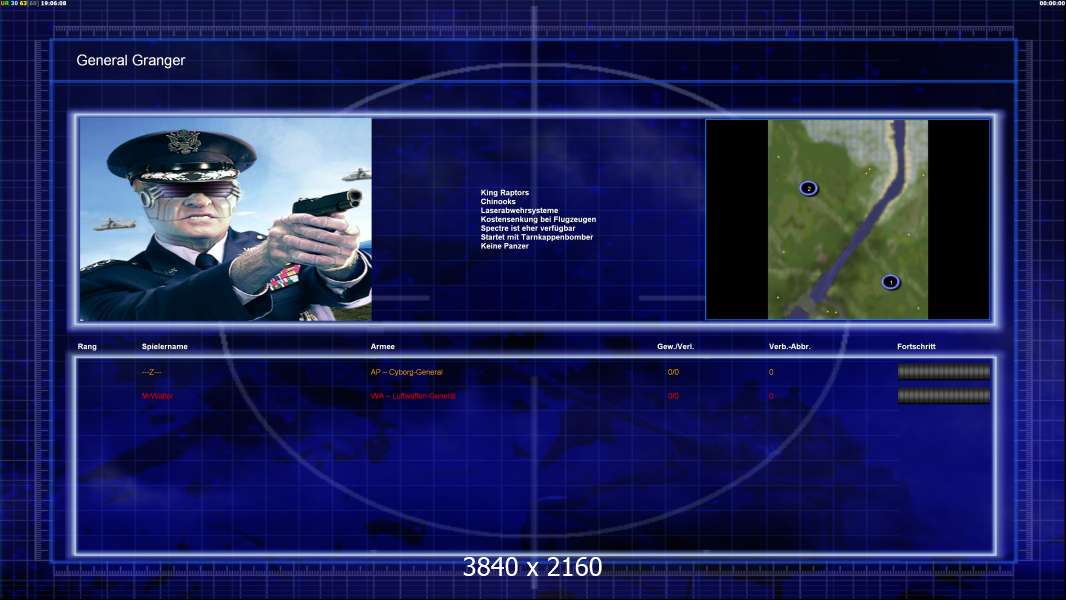Viewport: 1066px width, 600px height.
Task: Click the 'Verb.-Abbr.' column header
Action: tap(789, 347)
